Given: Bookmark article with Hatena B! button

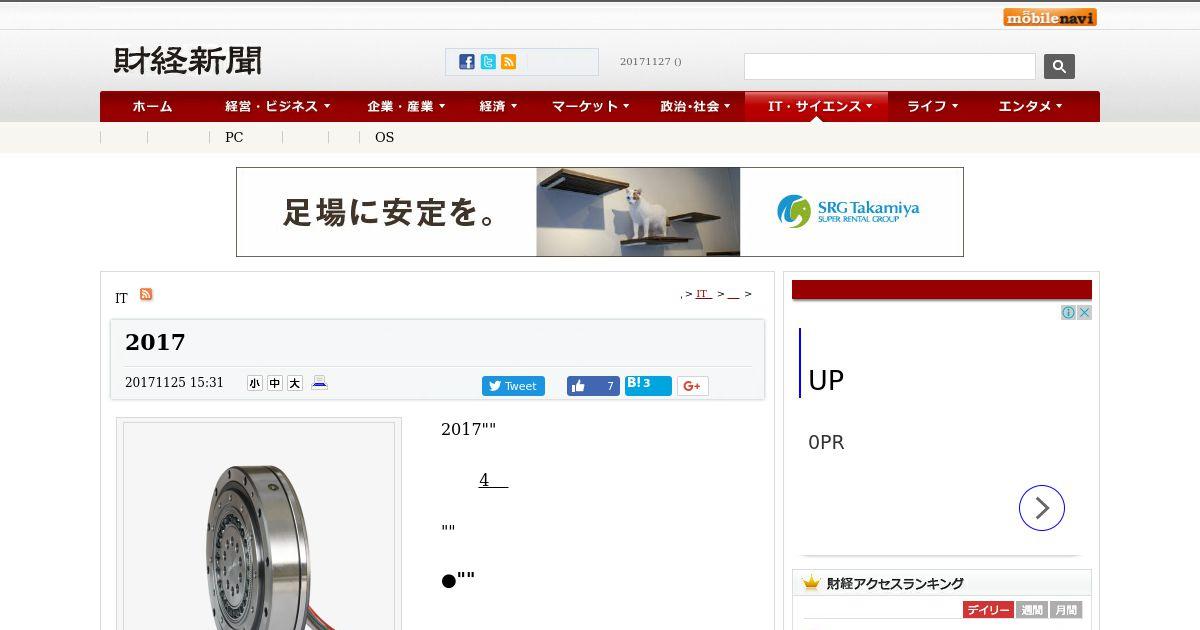Looking at the screenshot, I should (648, 386).
